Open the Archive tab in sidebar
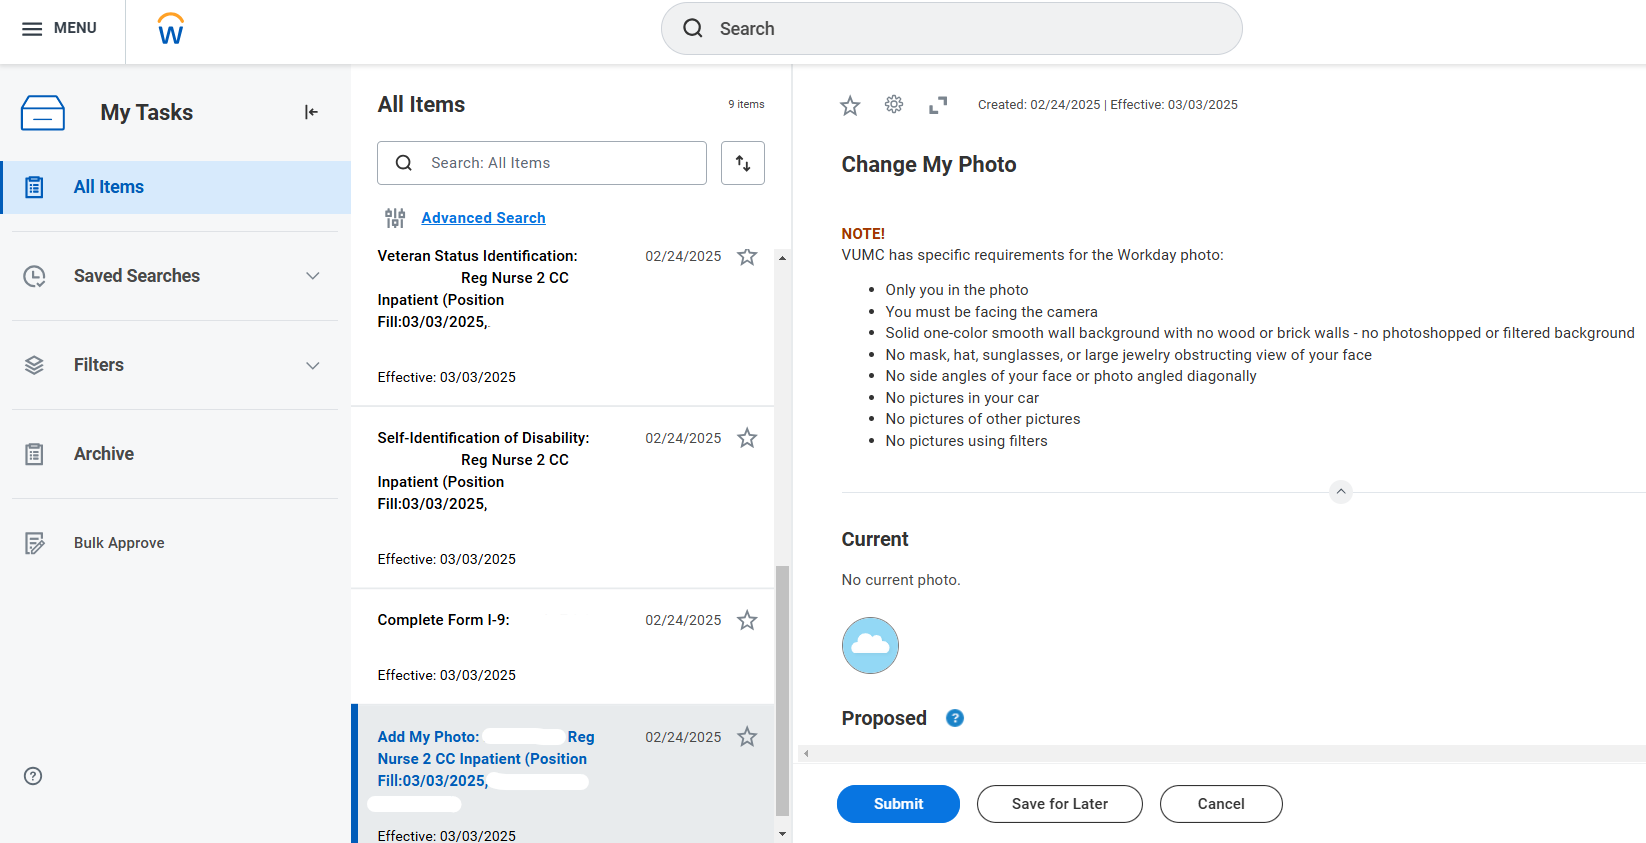Viewport: 1646px width, 843px height. tap(104, 454)
